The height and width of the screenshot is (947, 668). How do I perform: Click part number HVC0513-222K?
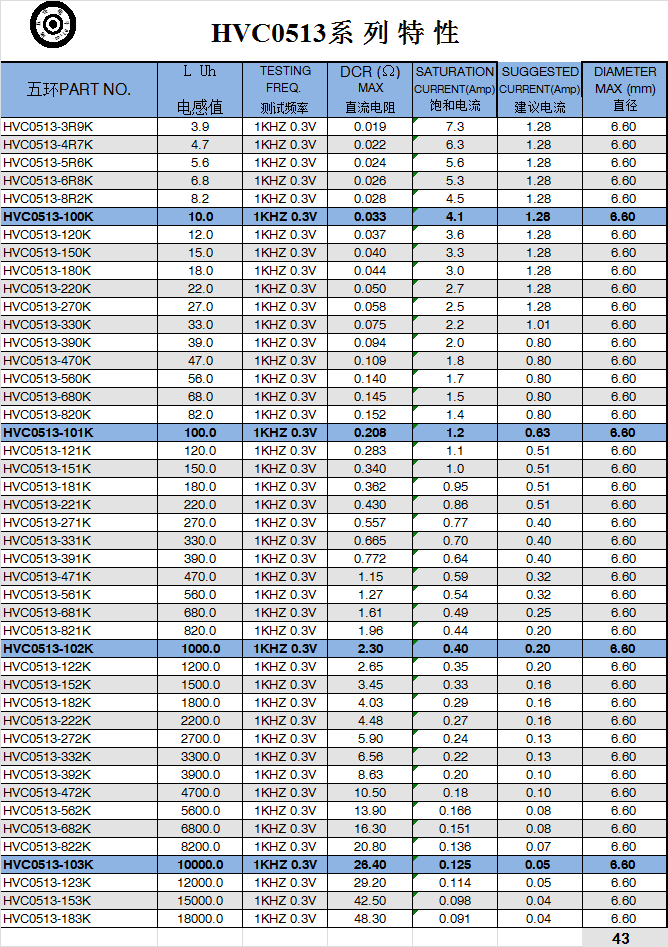click(47, 721)
